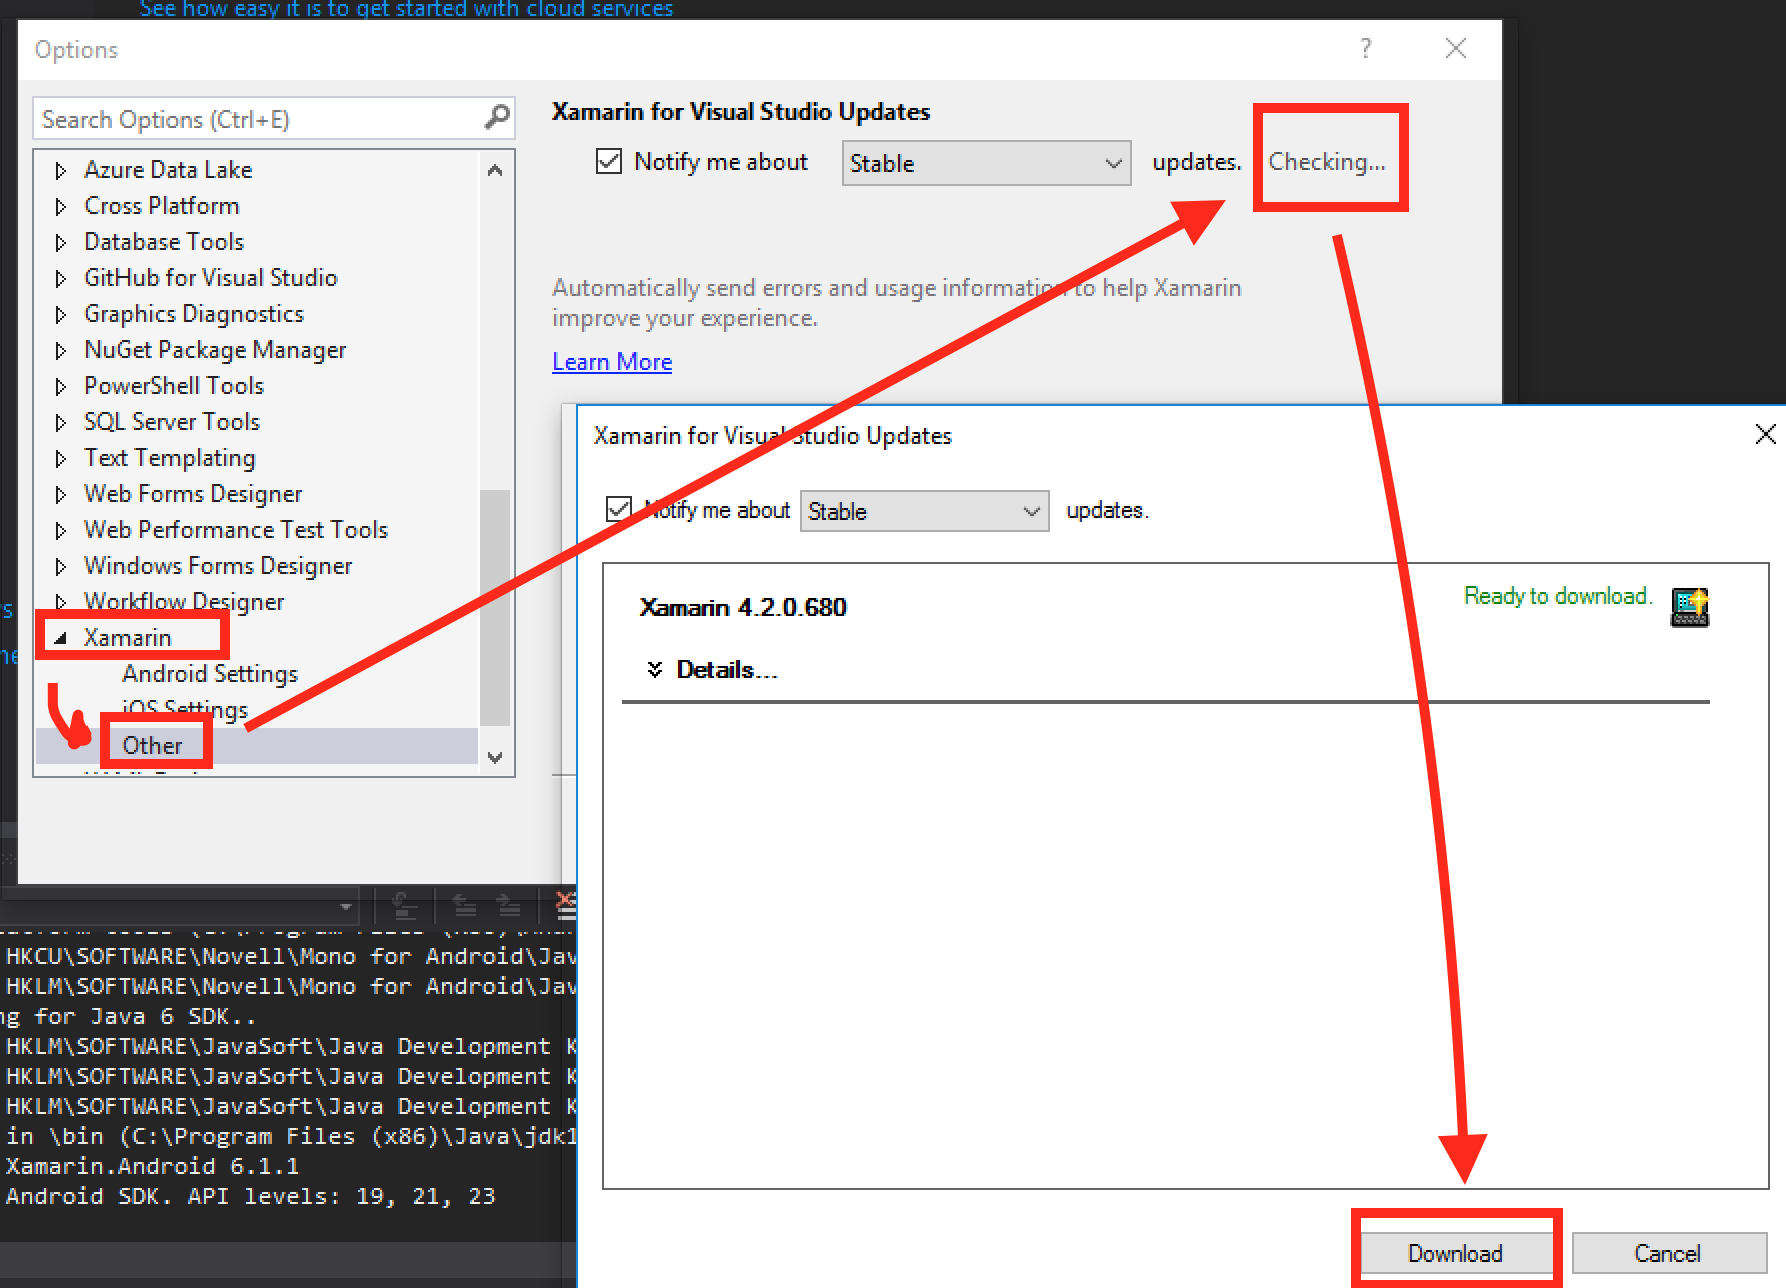This screenshot has width=1786, height=1288.
Task: Click the Cancel button
Action: coord(1667,1253)
